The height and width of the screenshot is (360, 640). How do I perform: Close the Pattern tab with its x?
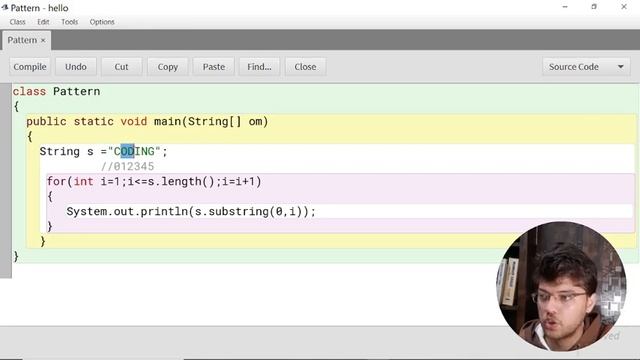43,40
